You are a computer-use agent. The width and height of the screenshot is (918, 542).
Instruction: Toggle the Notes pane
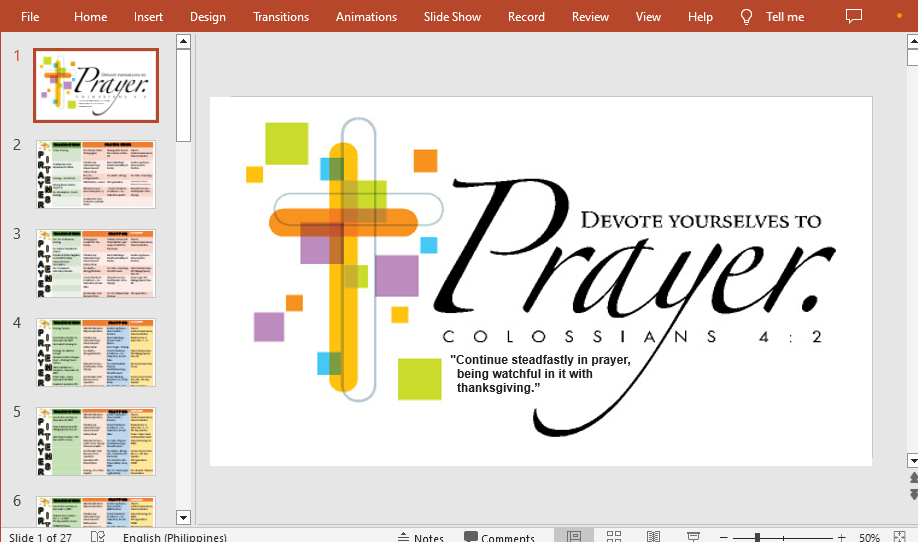[420, 537]
